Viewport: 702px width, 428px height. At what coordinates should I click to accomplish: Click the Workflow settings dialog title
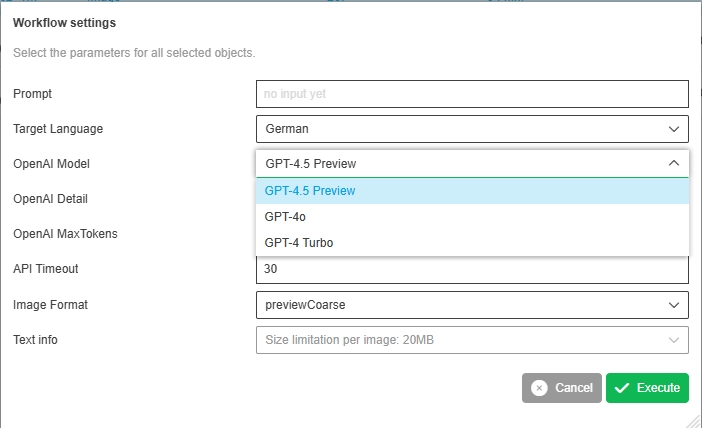pos(64,22)
